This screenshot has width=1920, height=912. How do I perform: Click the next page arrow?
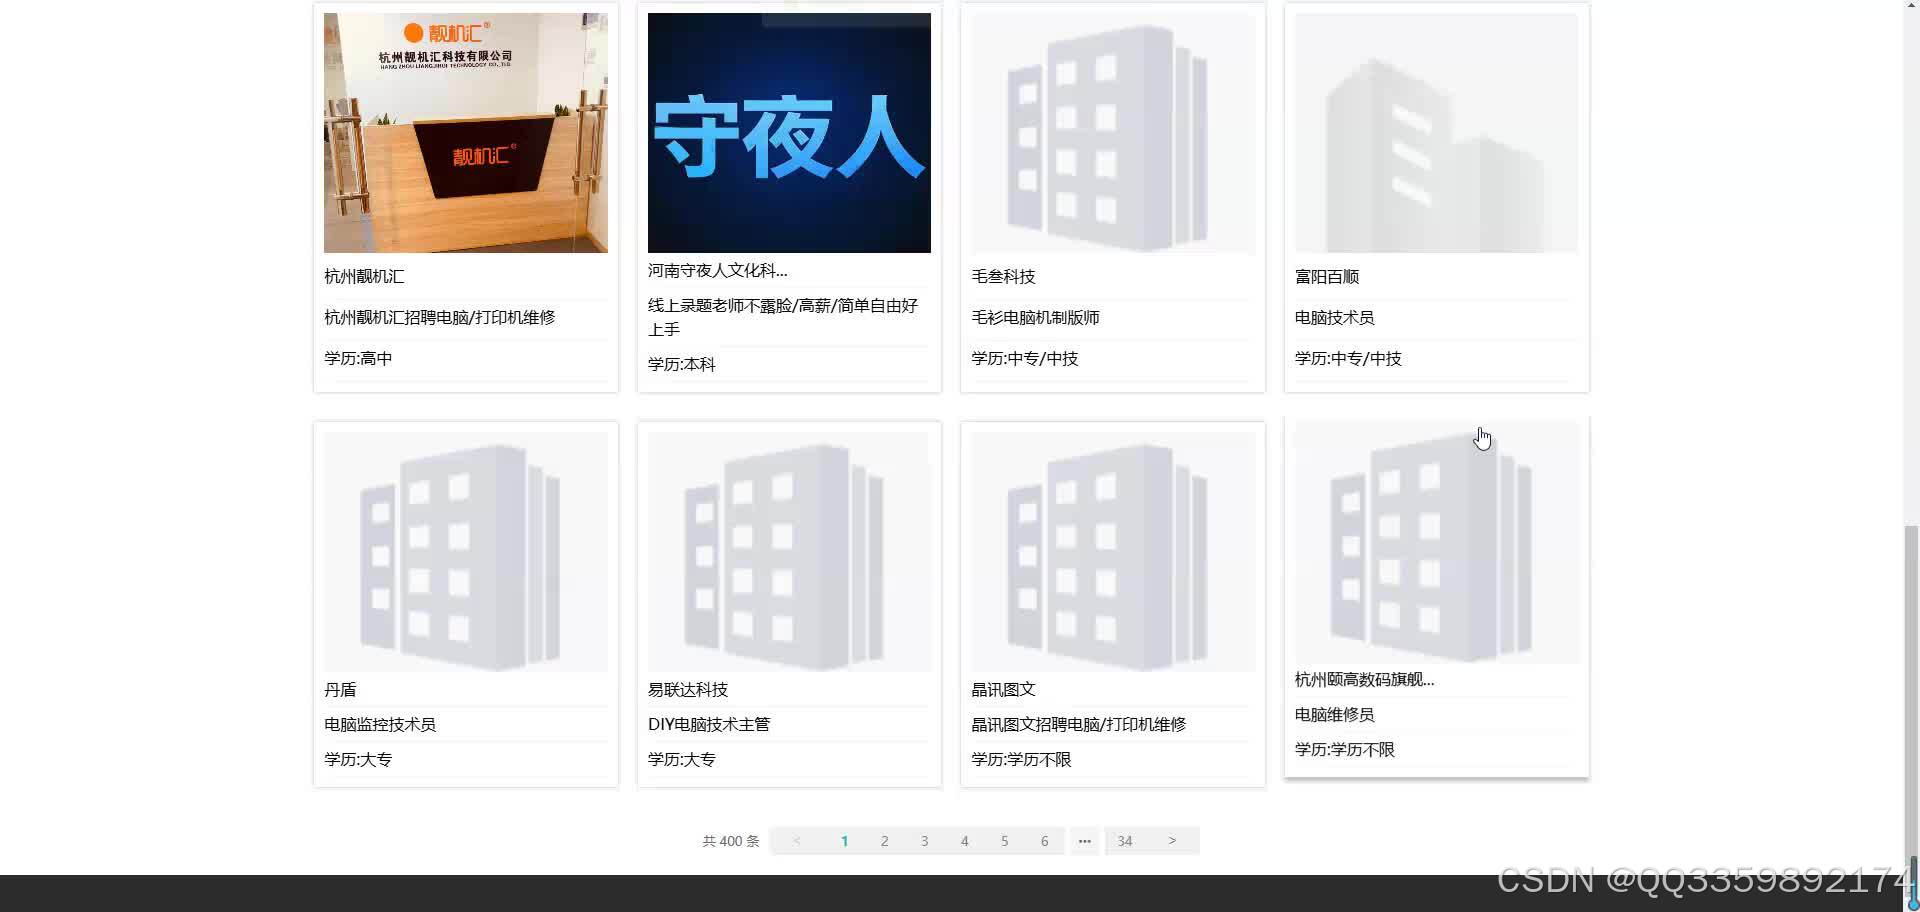click(x=1171, y=840)
